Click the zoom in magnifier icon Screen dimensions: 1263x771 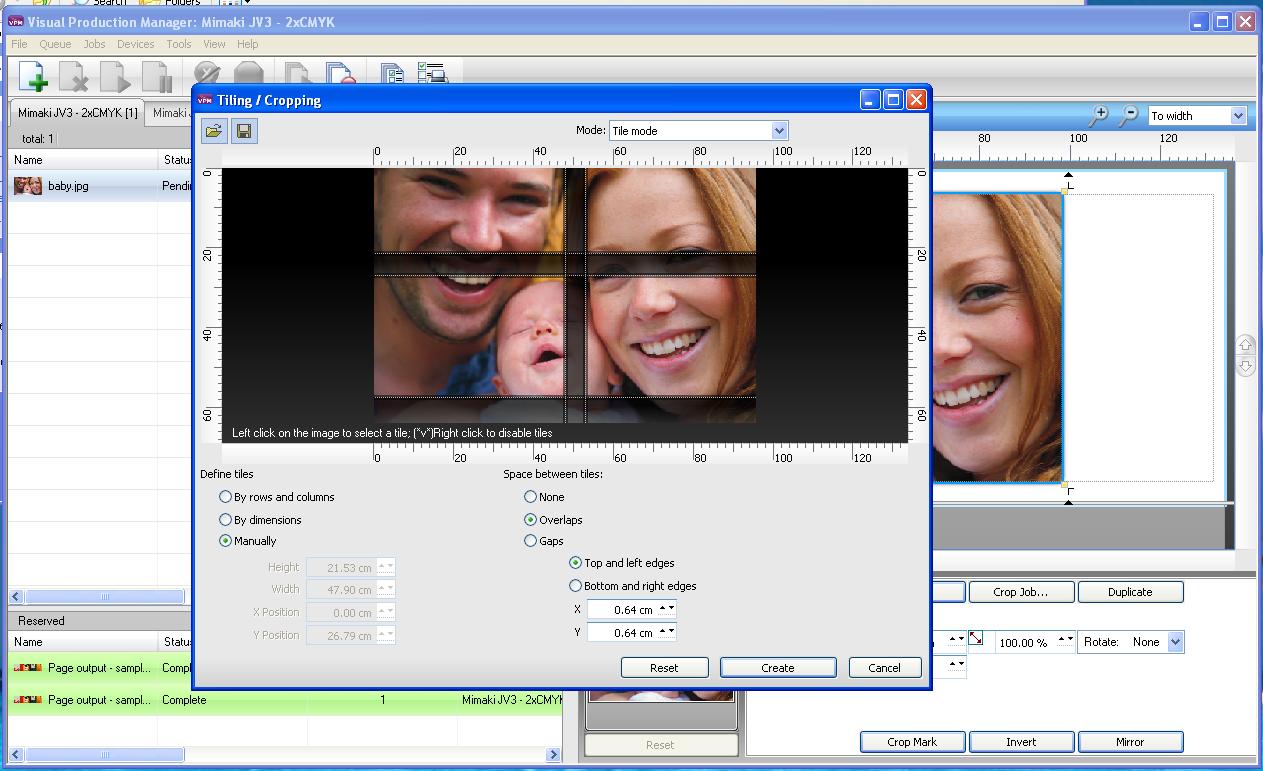coord(1098,116)
